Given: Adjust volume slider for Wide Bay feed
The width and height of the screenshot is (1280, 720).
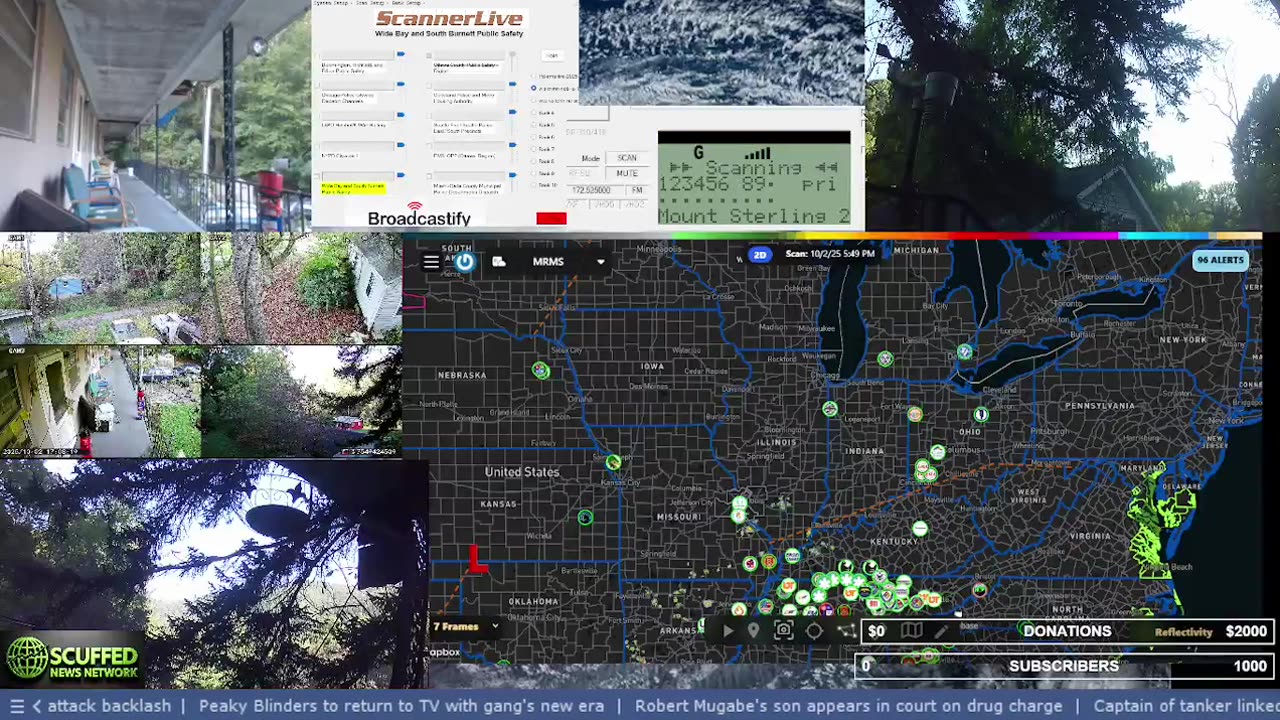Looking at the screenshot, I should pos(401,175).
